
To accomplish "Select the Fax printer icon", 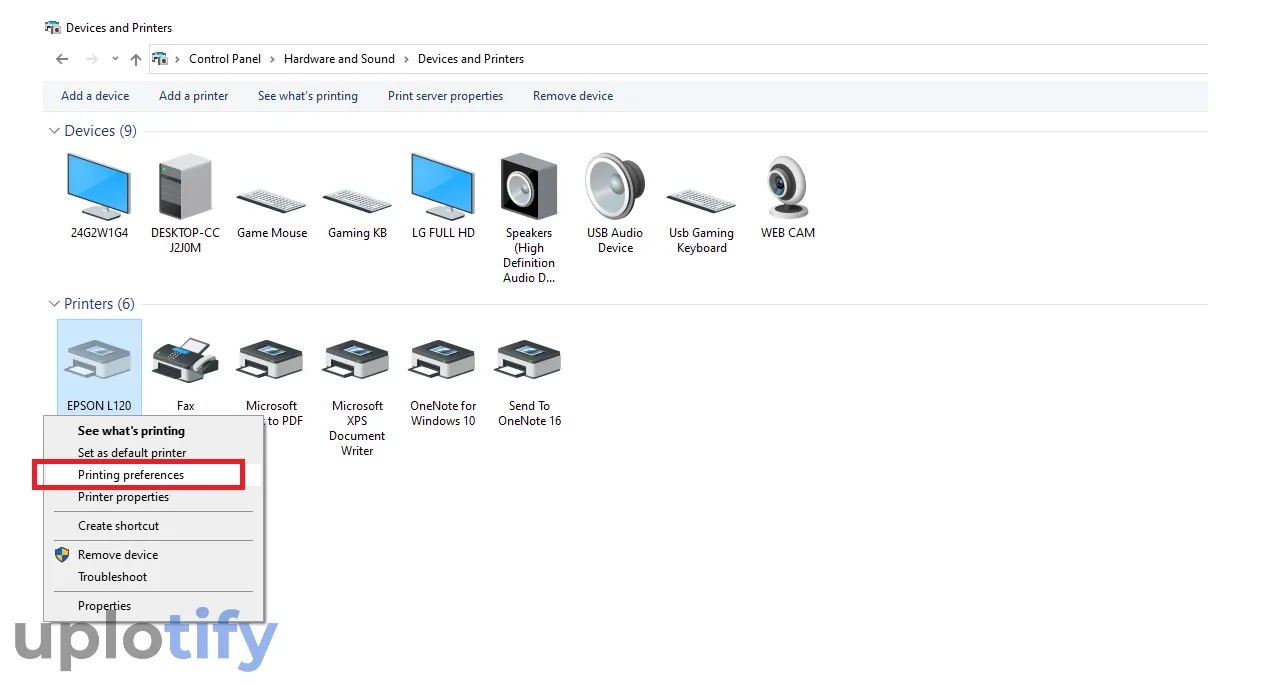I will pos(185,360).
